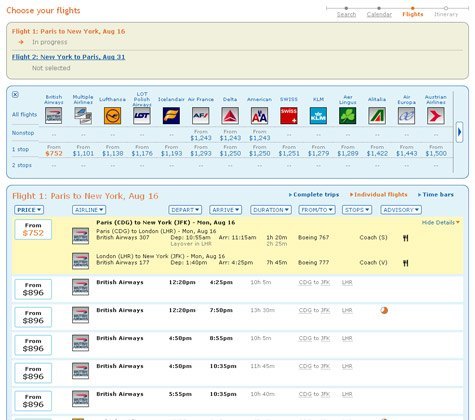Viewport: 475px width, 420px height.
Task: Open the PRICE sort dropdown
Action: click(x=29, y=210)
